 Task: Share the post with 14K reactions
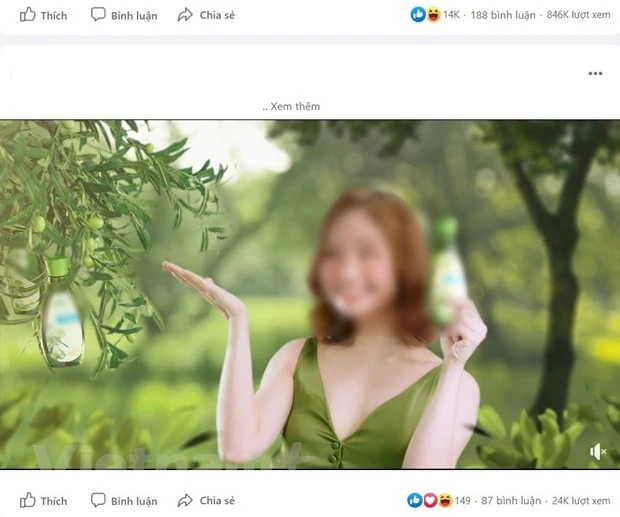(x=206, y=15)
